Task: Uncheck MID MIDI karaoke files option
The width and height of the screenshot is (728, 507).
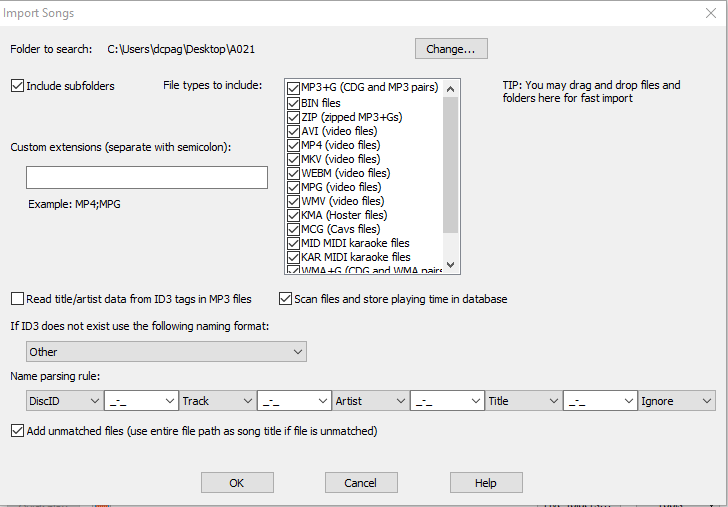Action: pos(293,243)
